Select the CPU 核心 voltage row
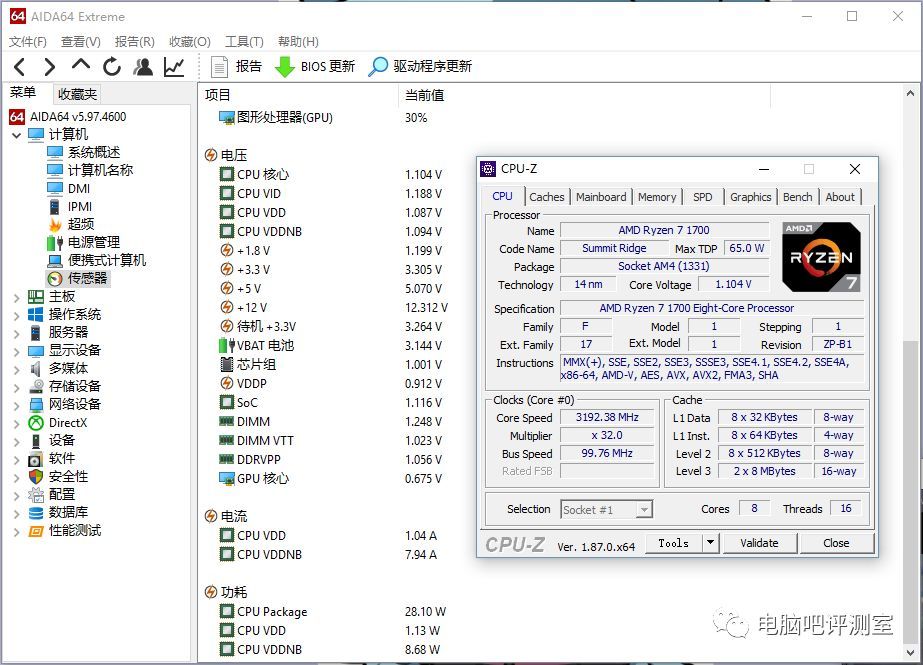The image size is (923, 665). click(x=333, y=175)
